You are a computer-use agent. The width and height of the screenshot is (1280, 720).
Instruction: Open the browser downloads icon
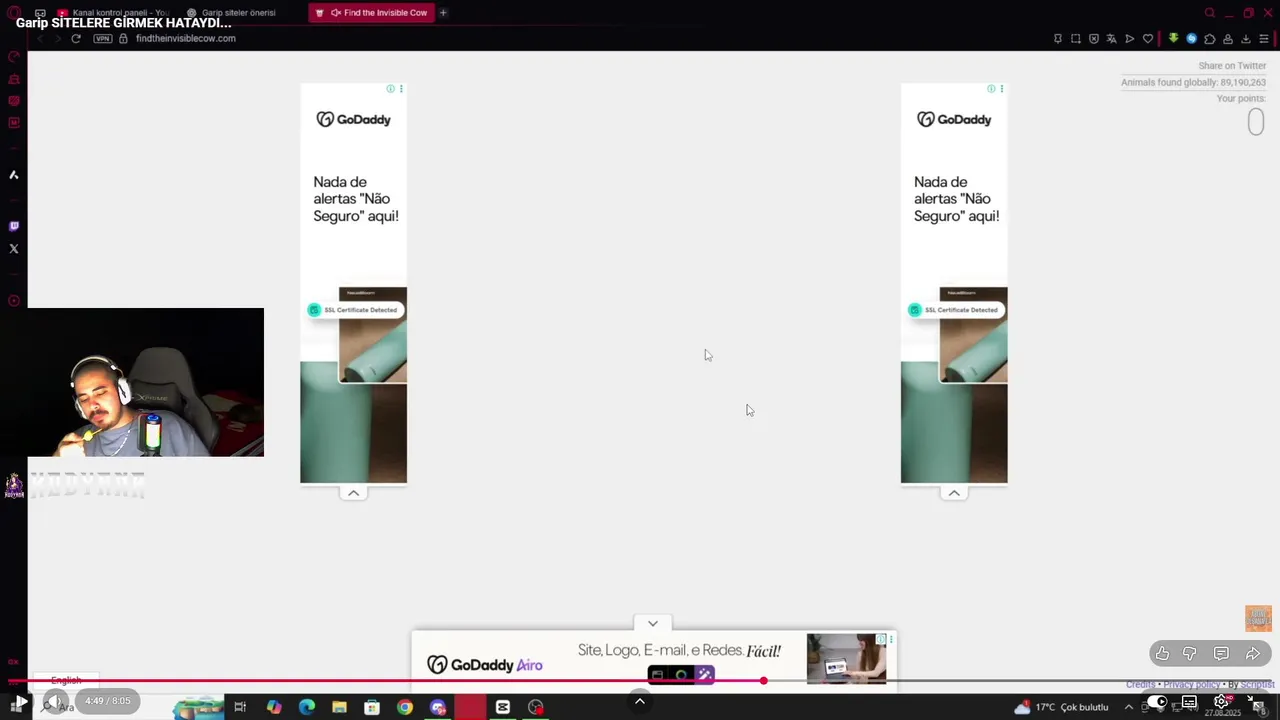click(1246, 39)
